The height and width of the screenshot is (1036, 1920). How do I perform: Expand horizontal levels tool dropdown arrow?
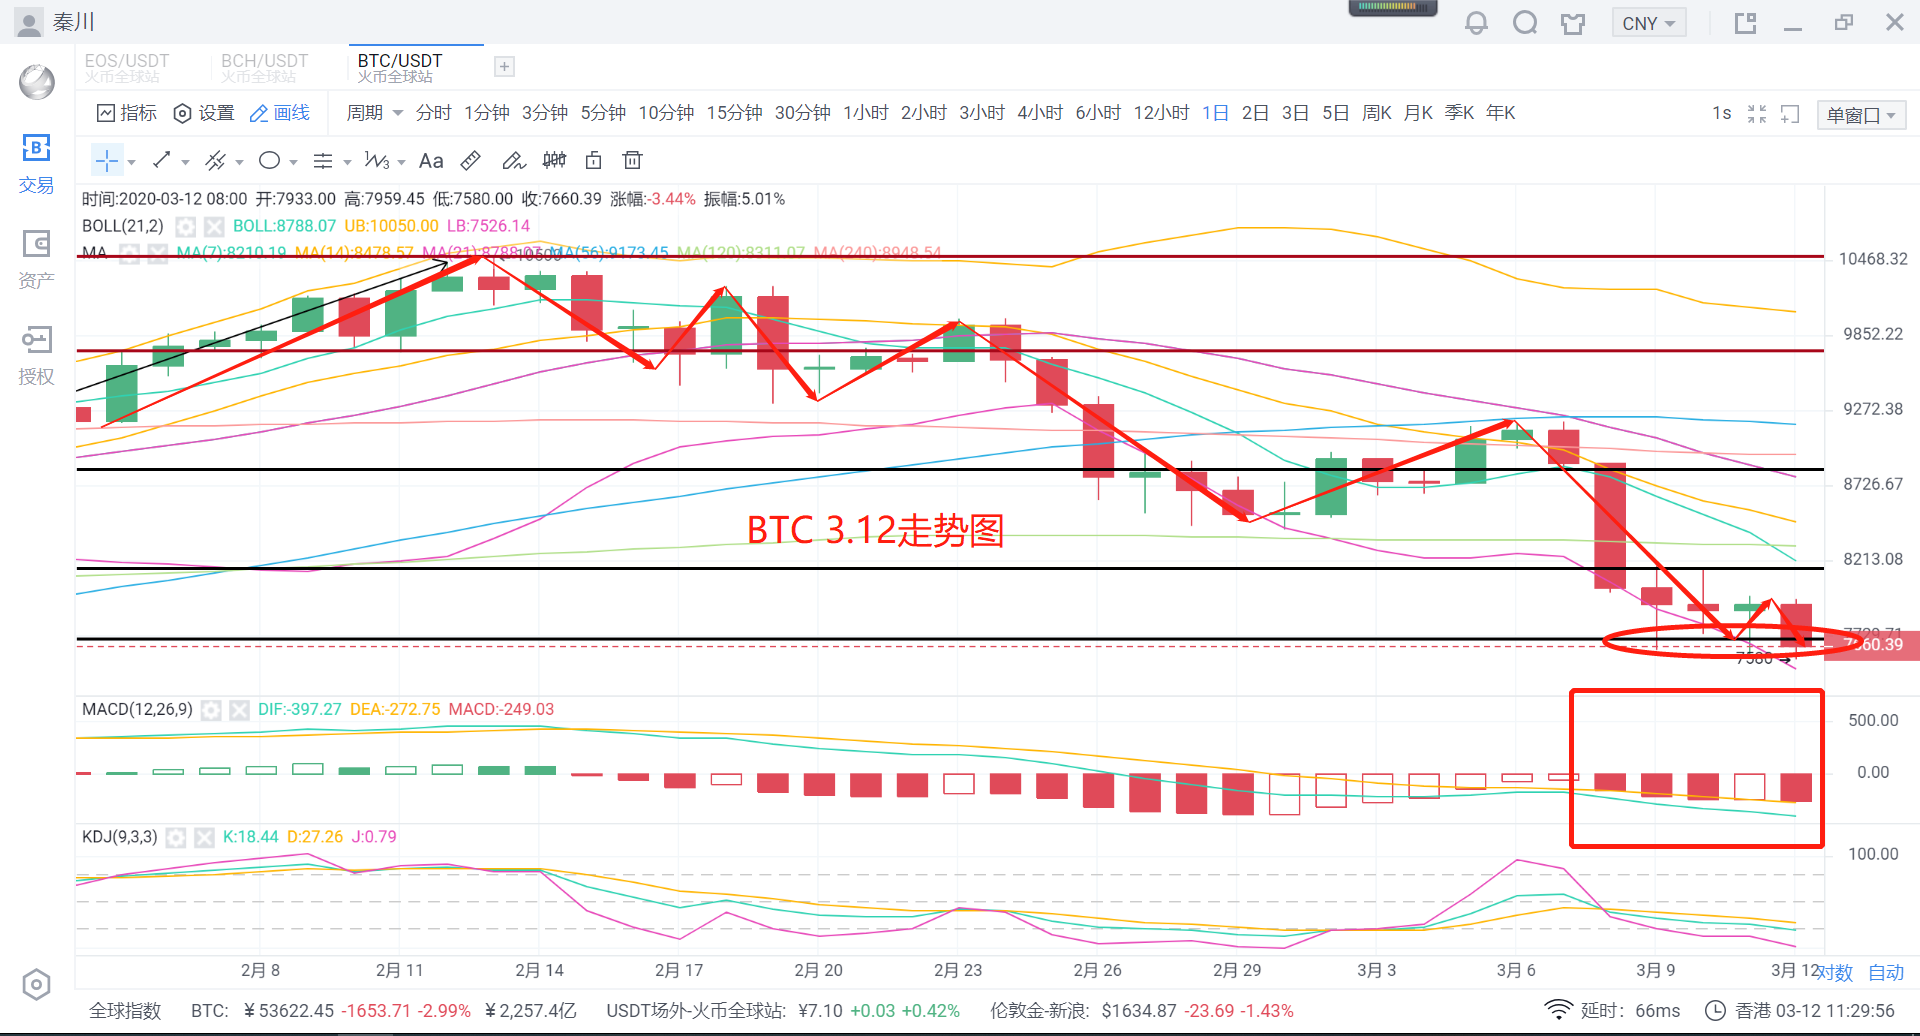pyautogui.click(x=347, y=162)
